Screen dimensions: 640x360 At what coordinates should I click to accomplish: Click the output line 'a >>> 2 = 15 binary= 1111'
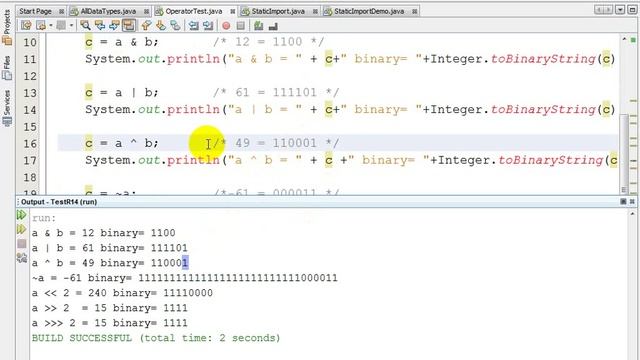(x=110, y=323)
